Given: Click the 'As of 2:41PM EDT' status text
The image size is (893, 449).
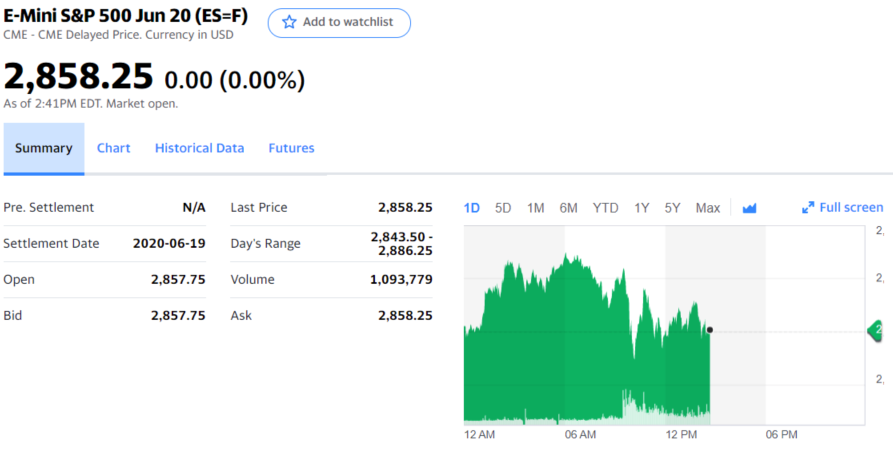Looking at the screenshot, I should (x=91, y=104).
